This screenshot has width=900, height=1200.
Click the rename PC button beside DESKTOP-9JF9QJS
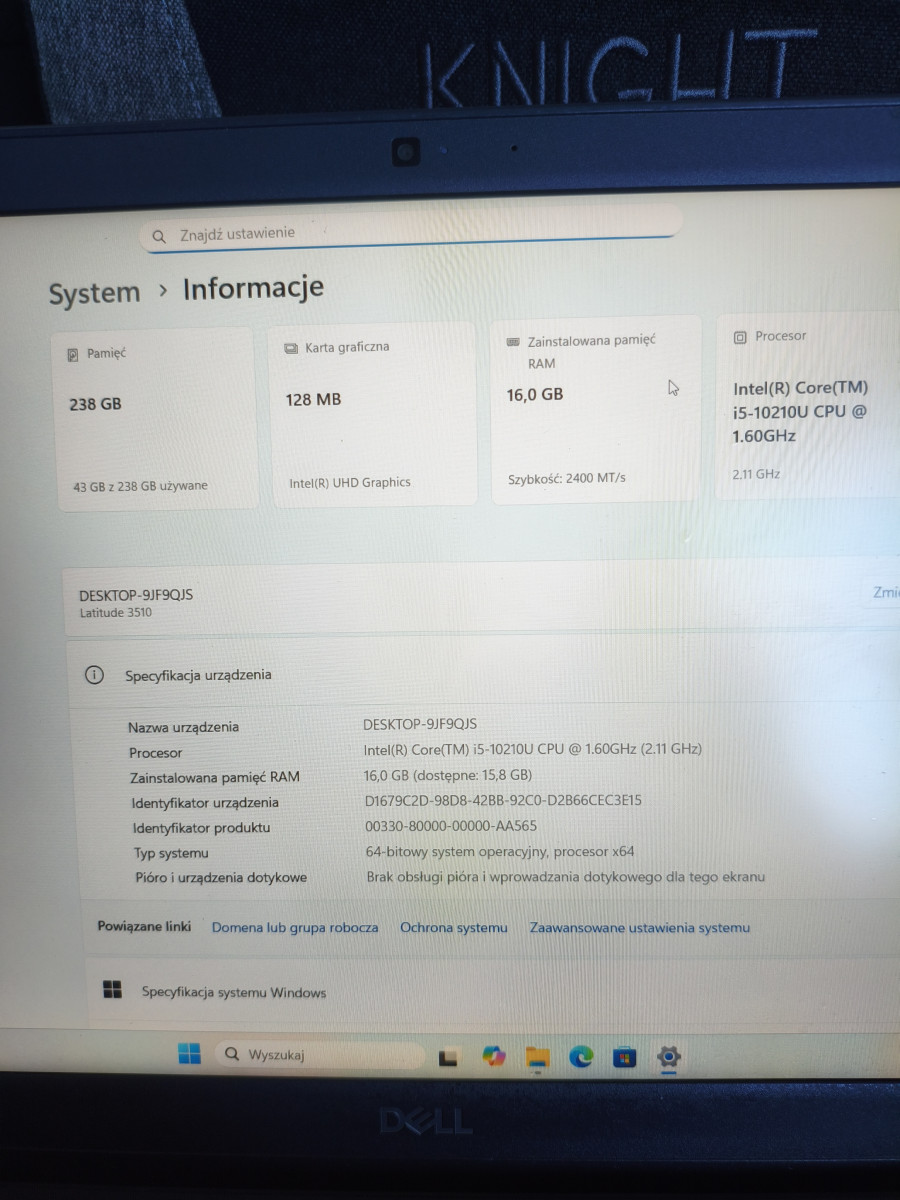click(x=883, y=592)
